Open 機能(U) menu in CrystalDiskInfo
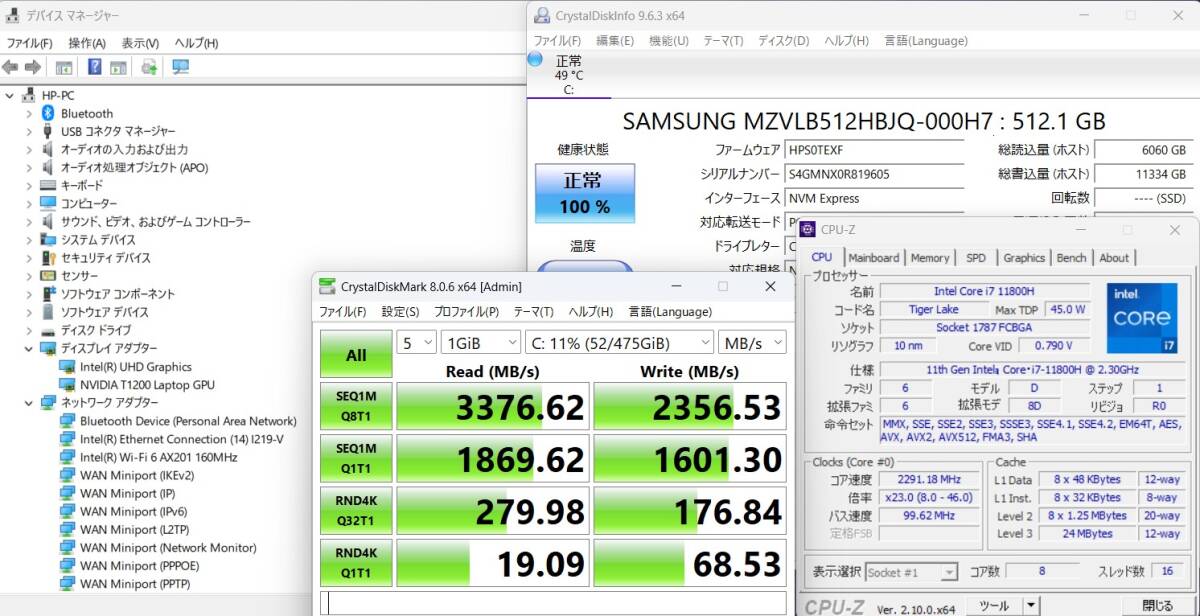1200x616 pixels. pos(668,41)
